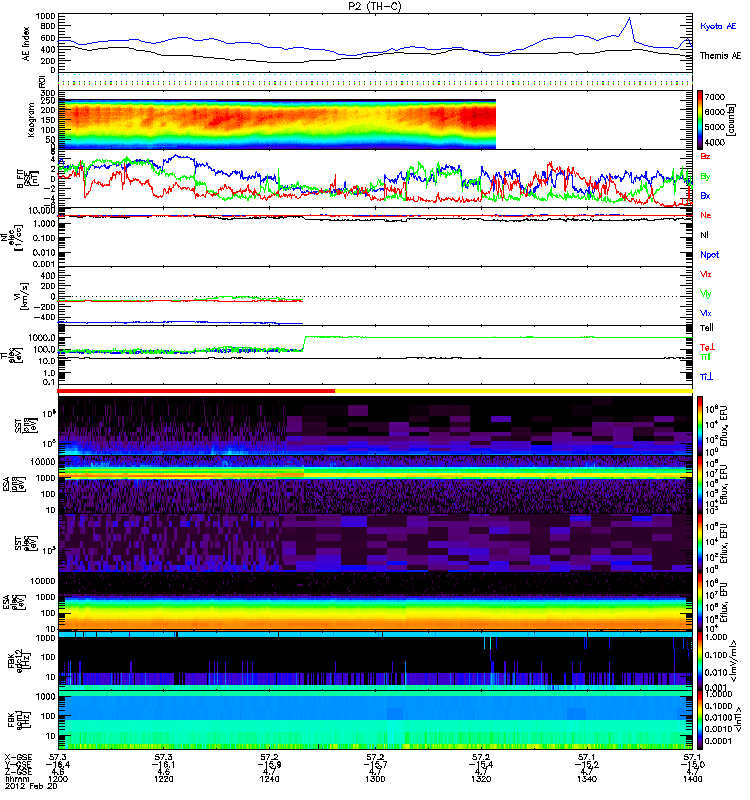Click the blue Bx legend label

click(x=705, y=195)
